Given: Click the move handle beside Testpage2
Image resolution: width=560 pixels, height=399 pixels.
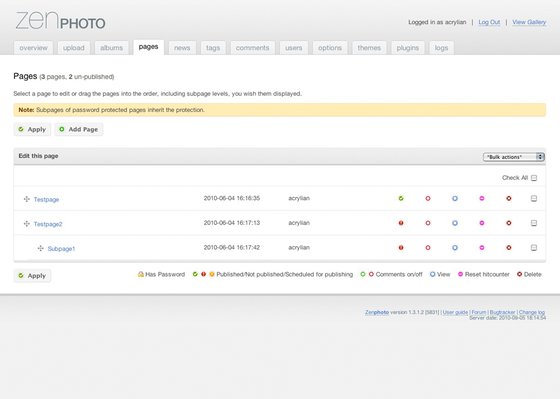Looking at the screenshot, I should point(26,224).
